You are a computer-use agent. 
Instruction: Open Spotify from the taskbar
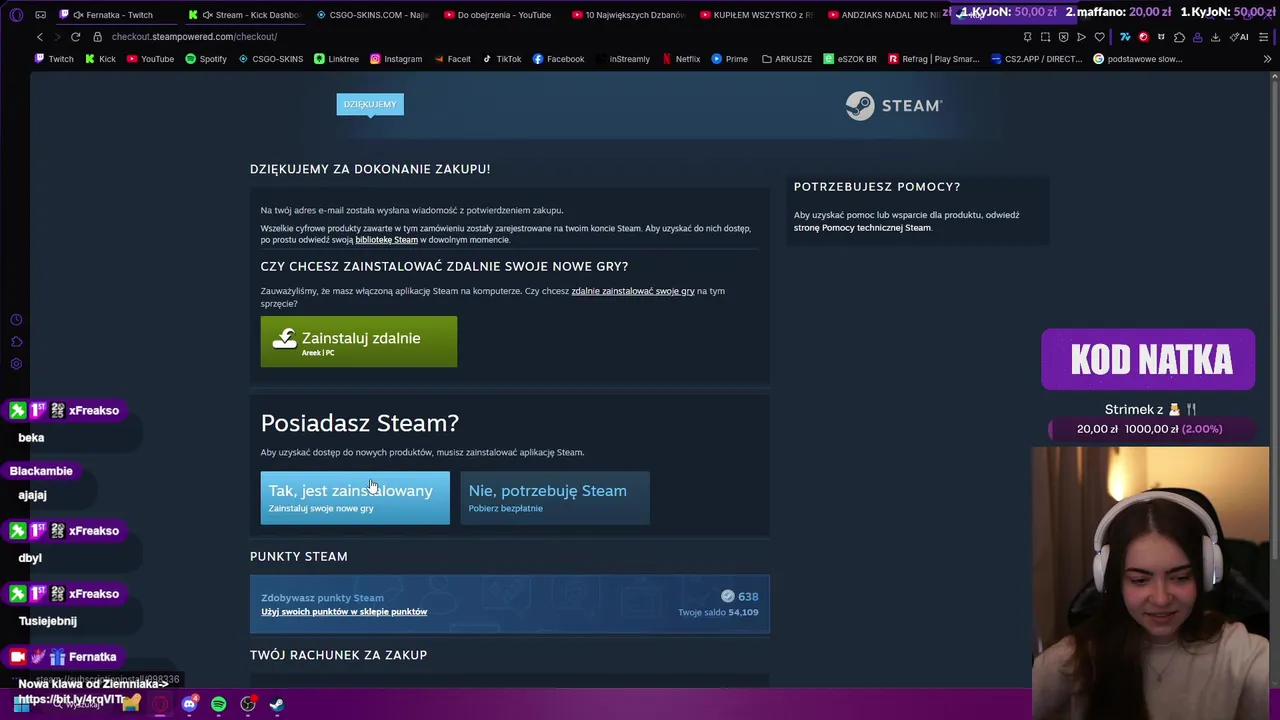point(218,704)
